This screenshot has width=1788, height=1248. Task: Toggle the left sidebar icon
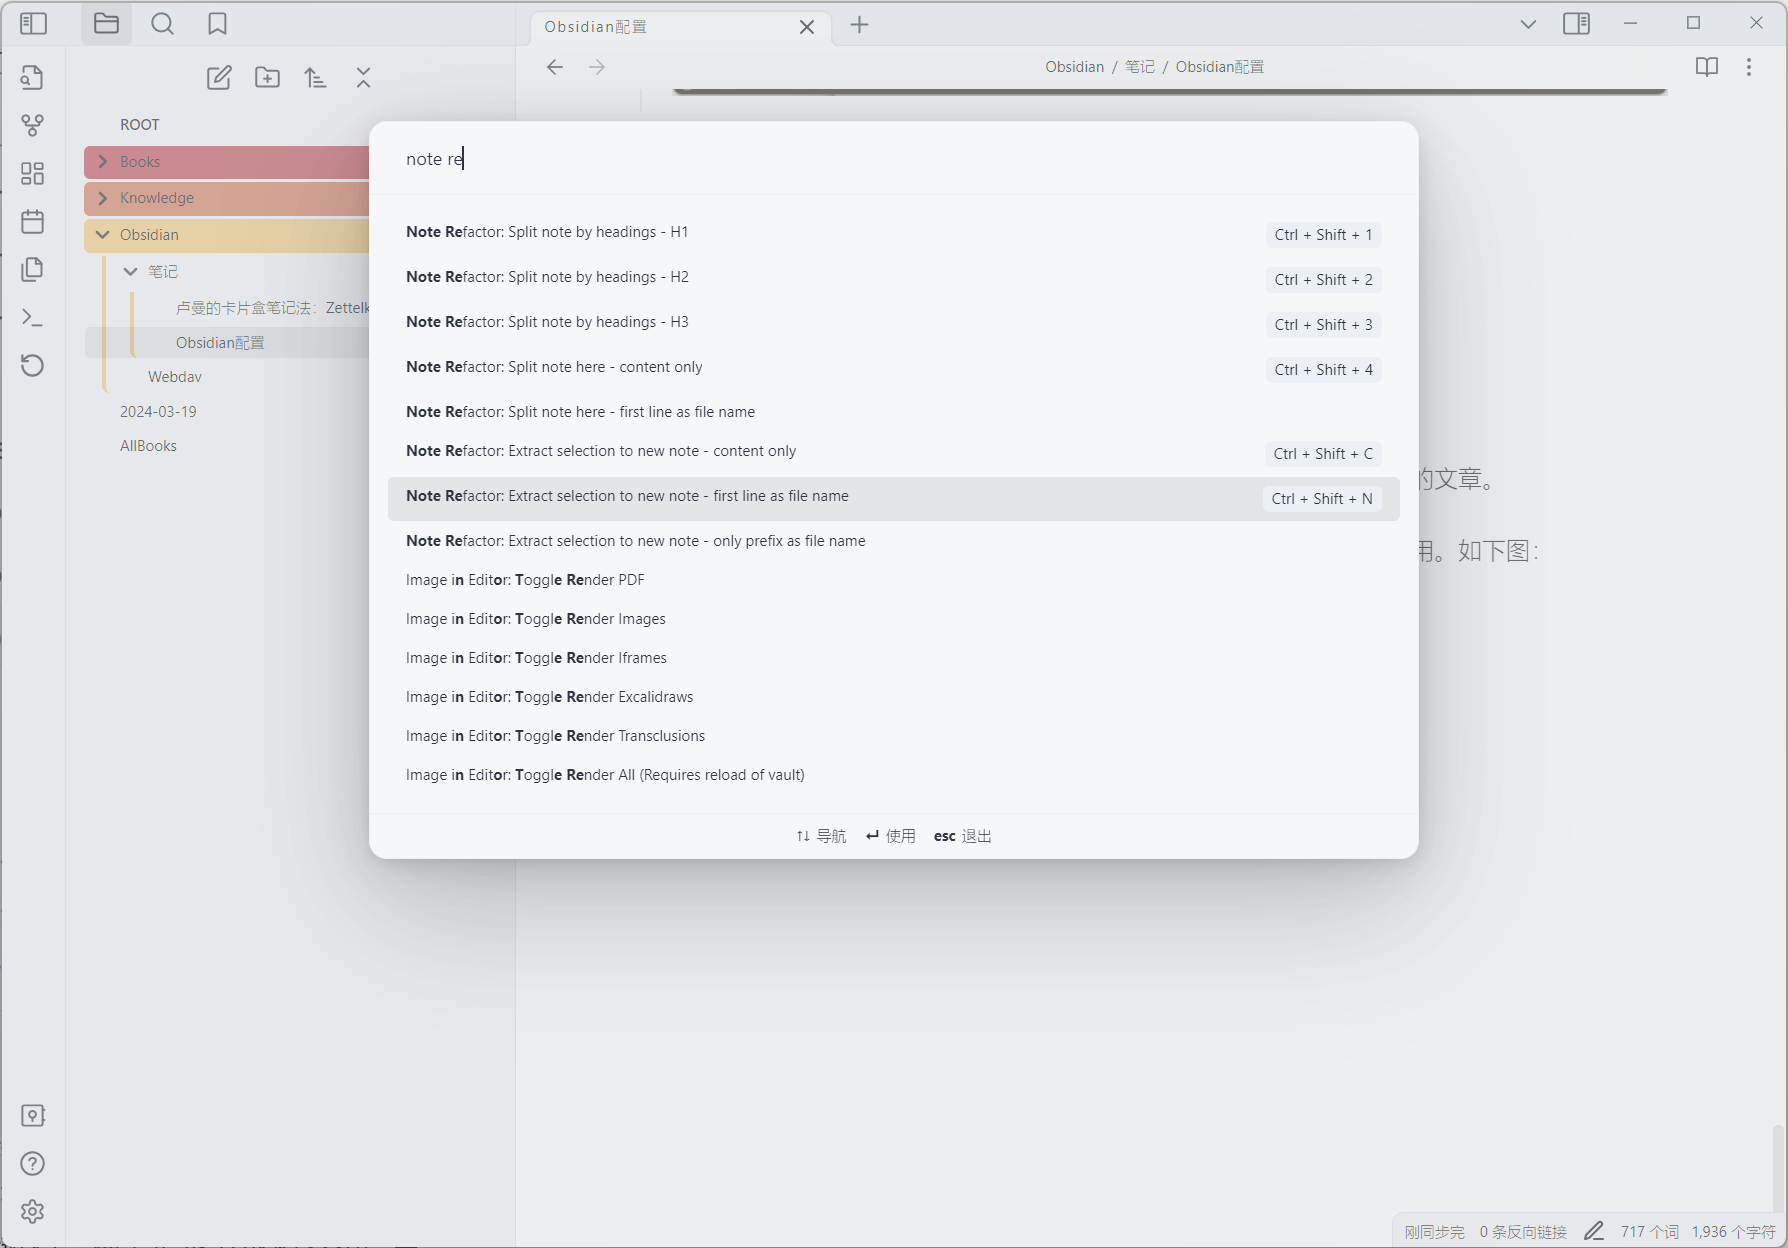click(x=33, y=23)
